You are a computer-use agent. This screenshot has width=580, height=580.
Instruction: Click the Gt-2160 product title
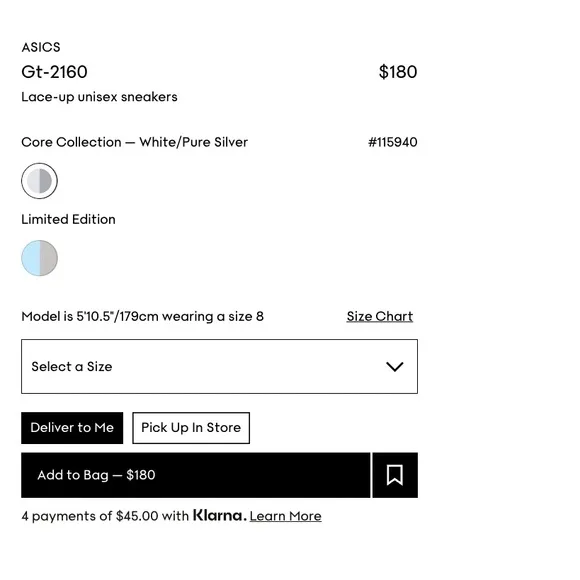coord(54,72)
